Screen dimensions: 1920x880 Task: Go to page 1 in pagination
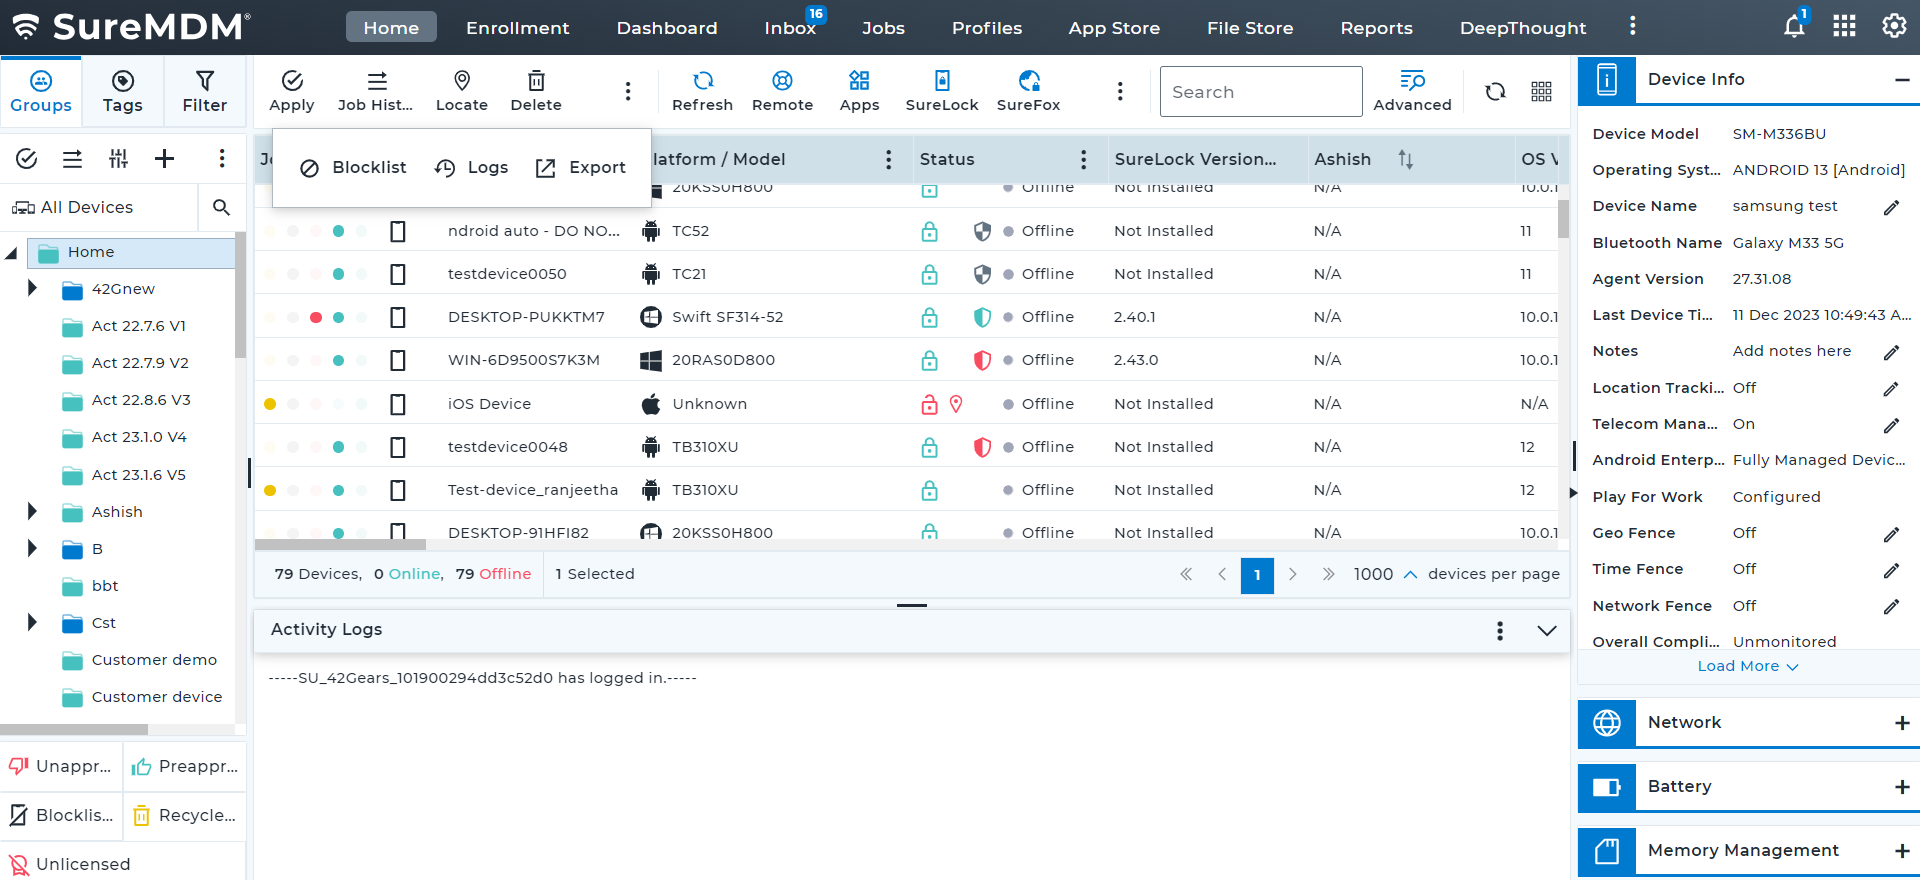(x=1257, y=575)
